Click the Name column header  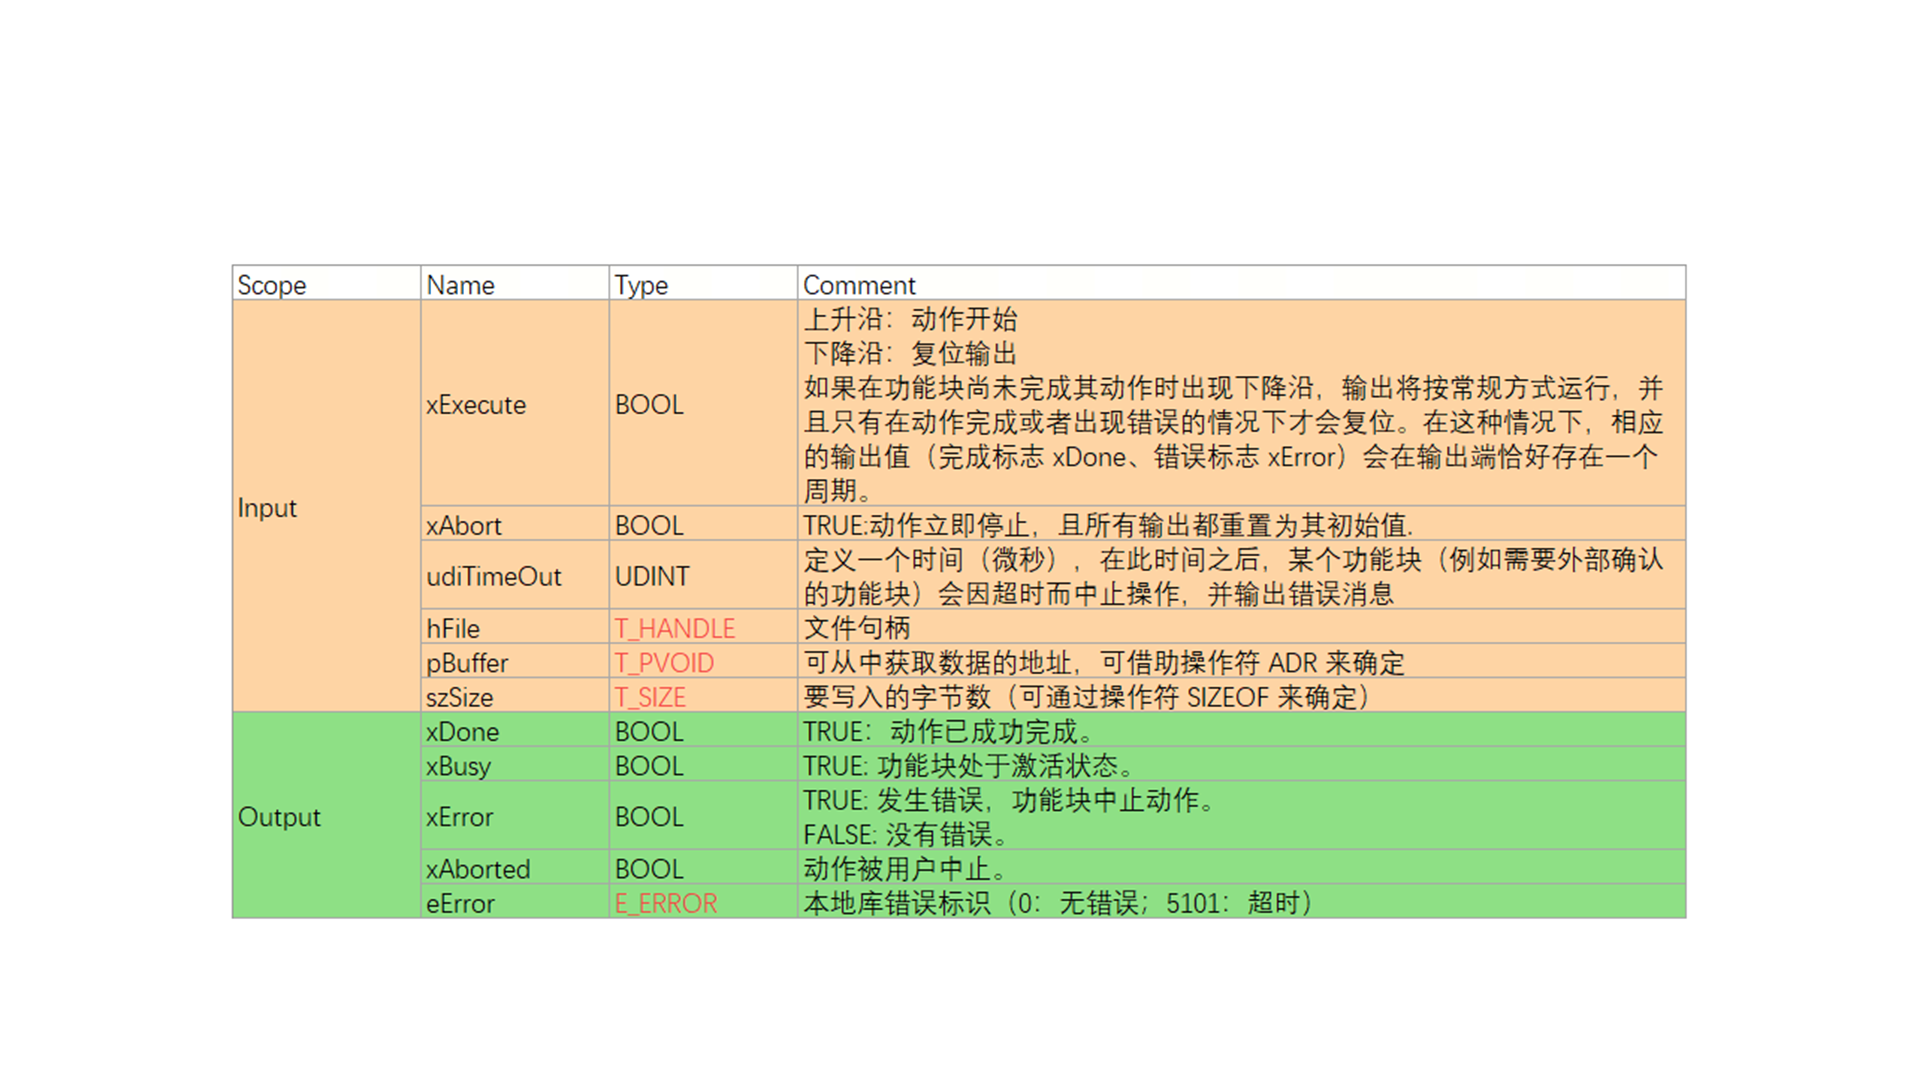pyautogui.click(x=460, y=285)
